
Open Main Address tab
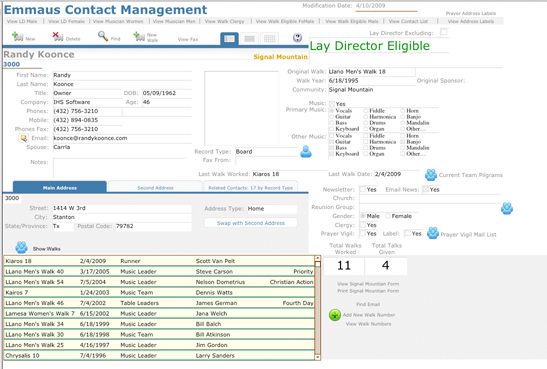click(x=60, y=187)
